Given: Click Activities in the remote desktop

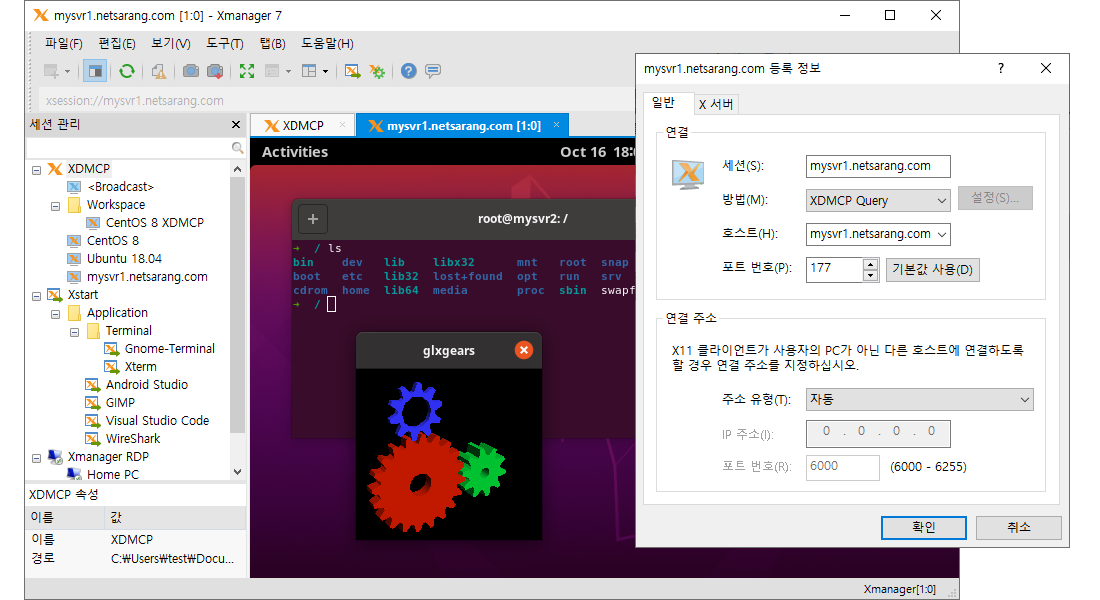Looking at the screenshot, I should click(x=295, y=152).
